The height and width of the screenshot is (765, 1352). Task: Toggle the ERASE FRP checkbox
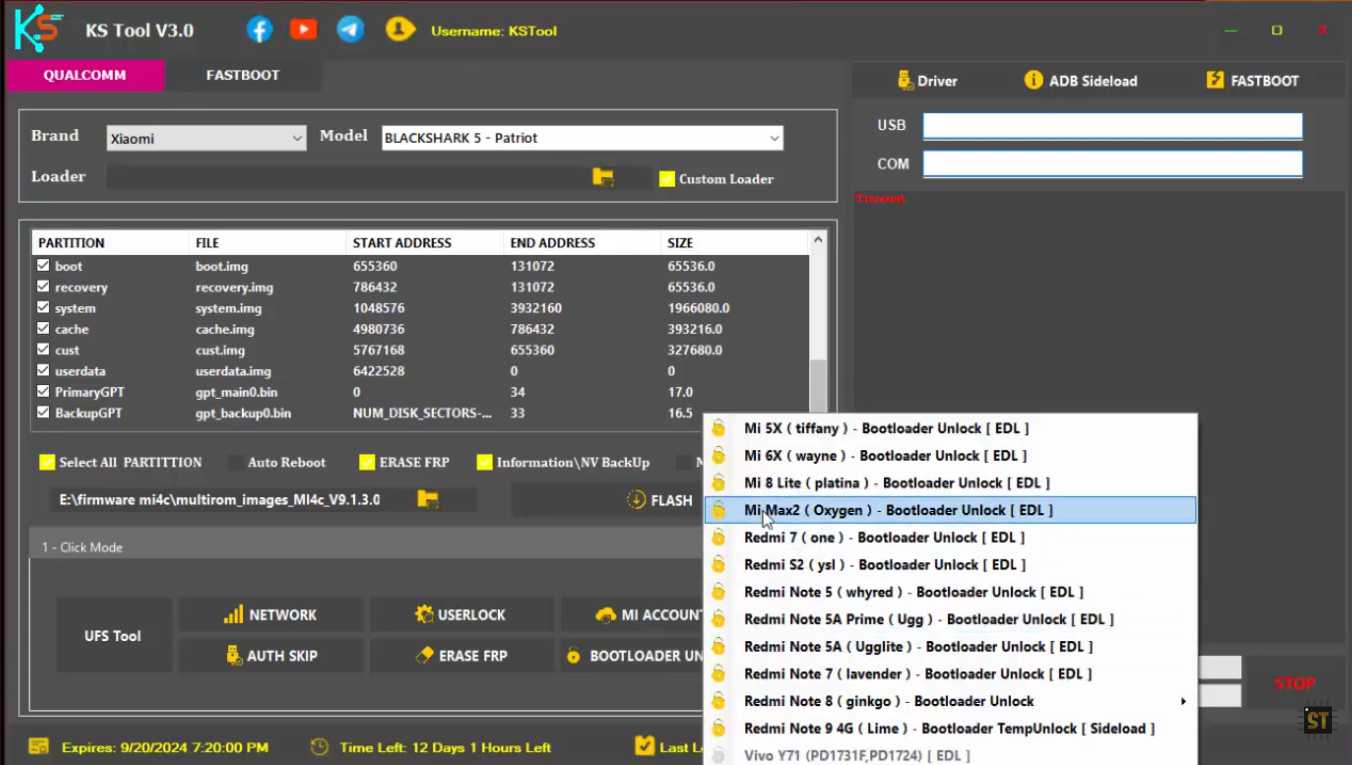click(x=367, y=463)
